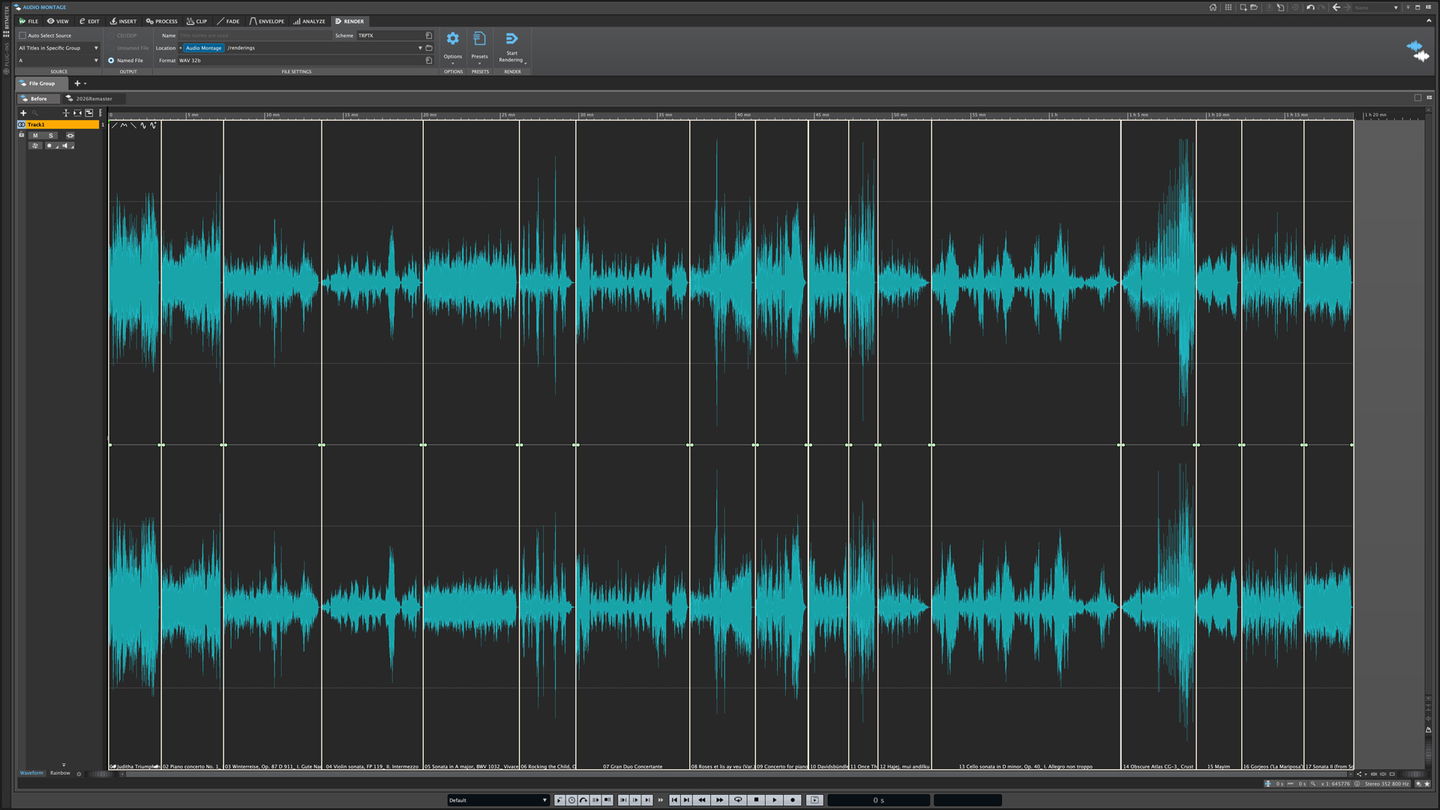Open the render Presets icon
The height and width of the screenshot is (810, 1440).
pyautogui.click(x=480, y=39)
